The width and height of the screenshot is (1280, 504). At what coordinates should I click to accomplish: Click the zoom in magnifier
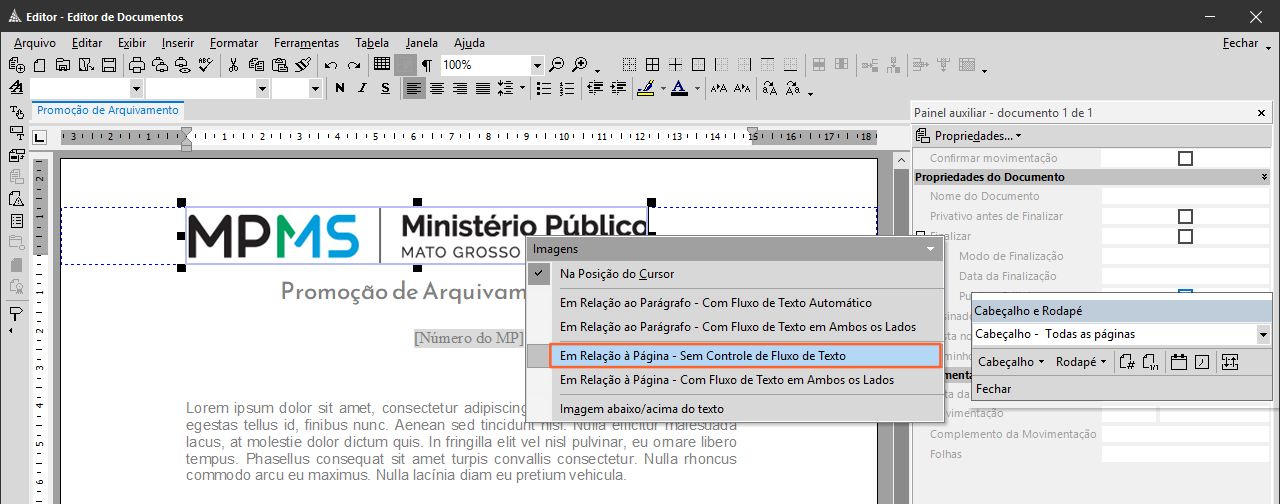tap(579, 65)
